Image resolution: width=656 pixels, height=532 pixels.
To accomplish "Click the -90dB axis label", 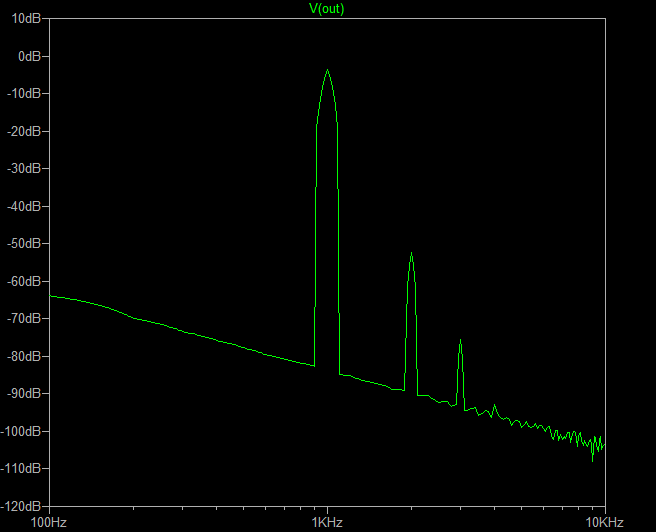I will [24, 394].
